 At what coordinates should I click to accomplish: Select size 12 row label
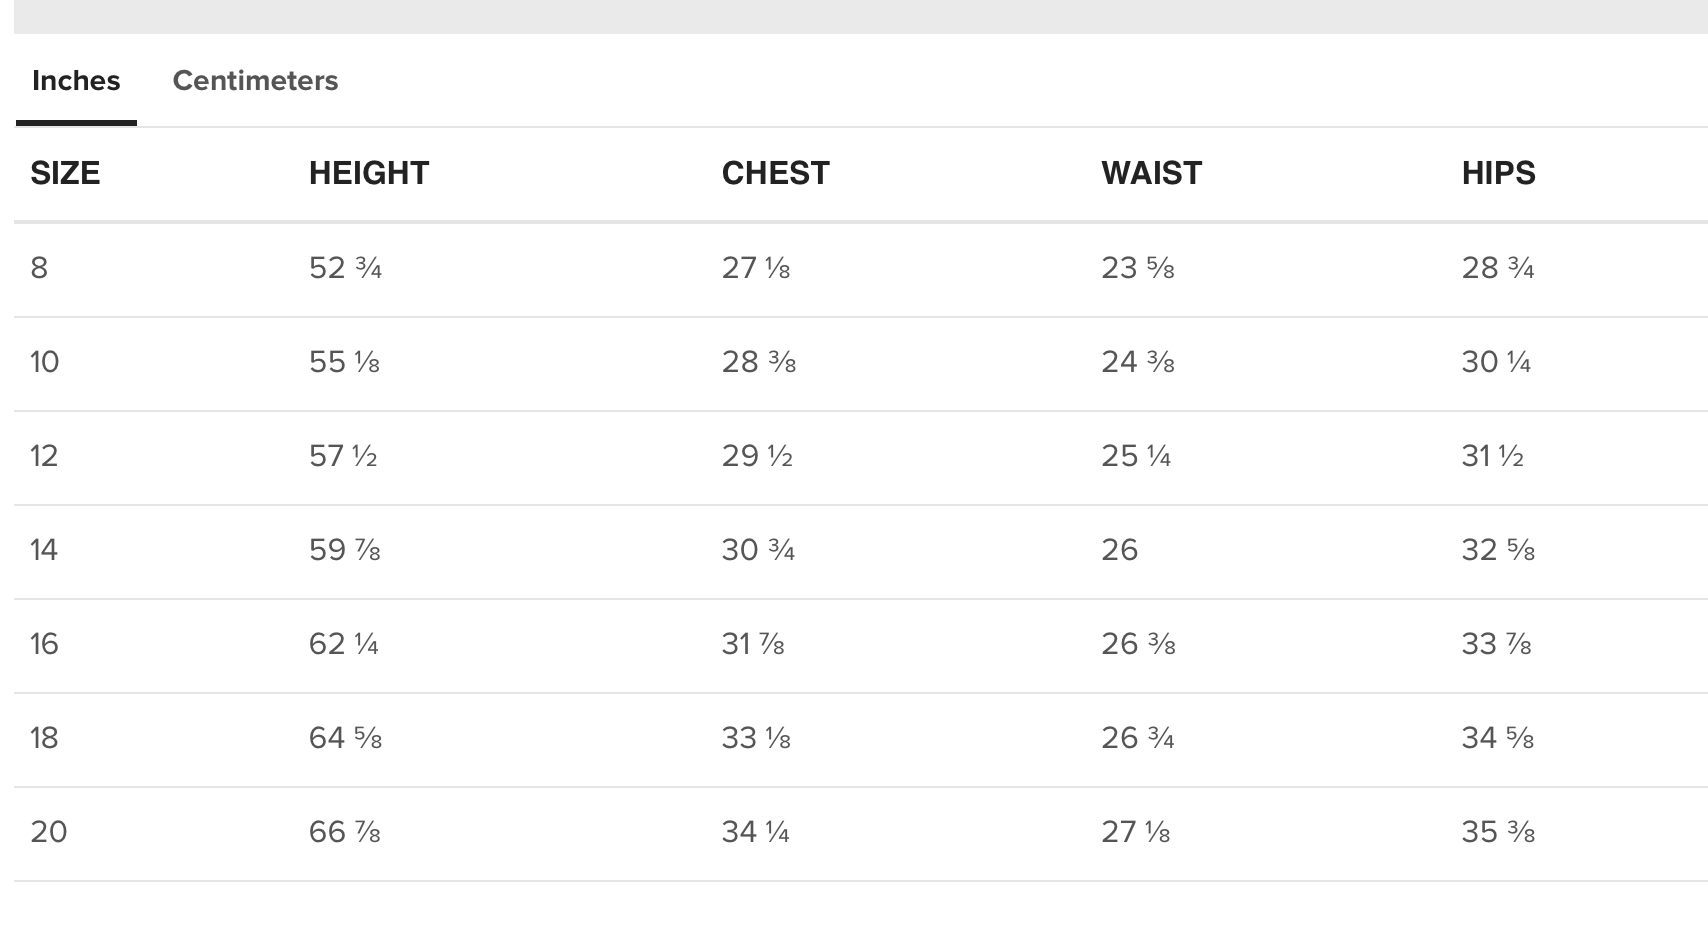[45, 456]
